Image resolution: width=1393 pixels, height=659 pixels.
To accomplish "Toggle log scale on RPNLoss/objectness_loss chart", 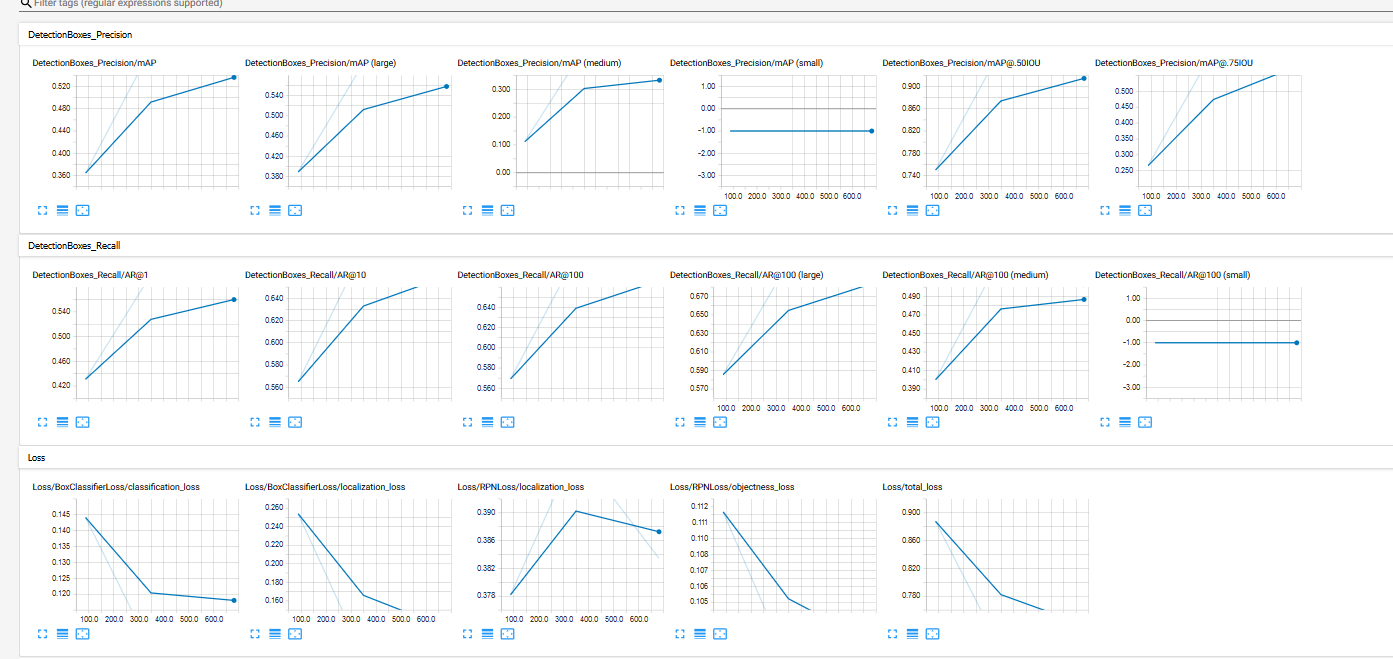I will click(700, 633).
